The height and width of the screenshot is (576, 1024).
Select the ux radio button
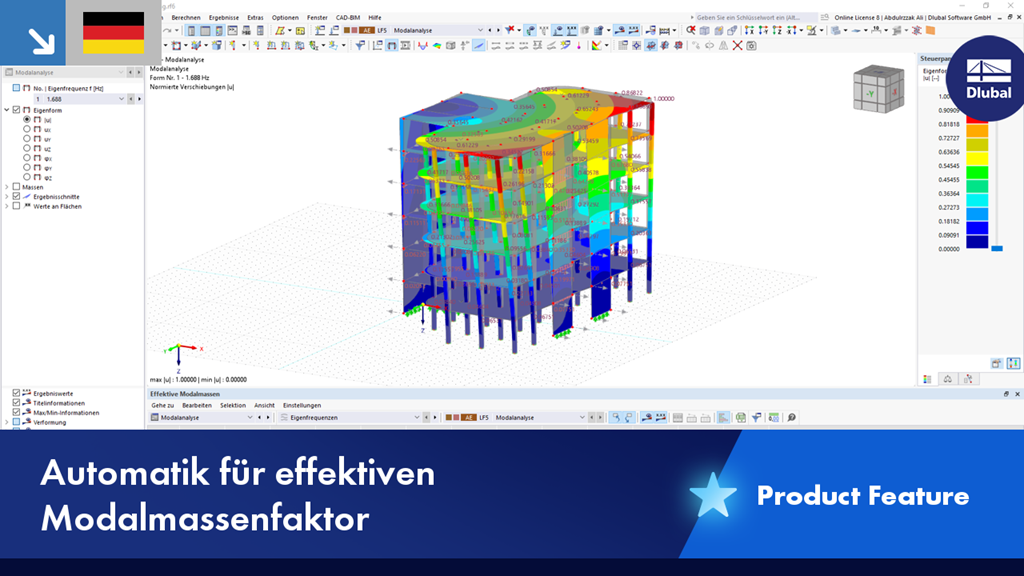click(x=27, y=129)
